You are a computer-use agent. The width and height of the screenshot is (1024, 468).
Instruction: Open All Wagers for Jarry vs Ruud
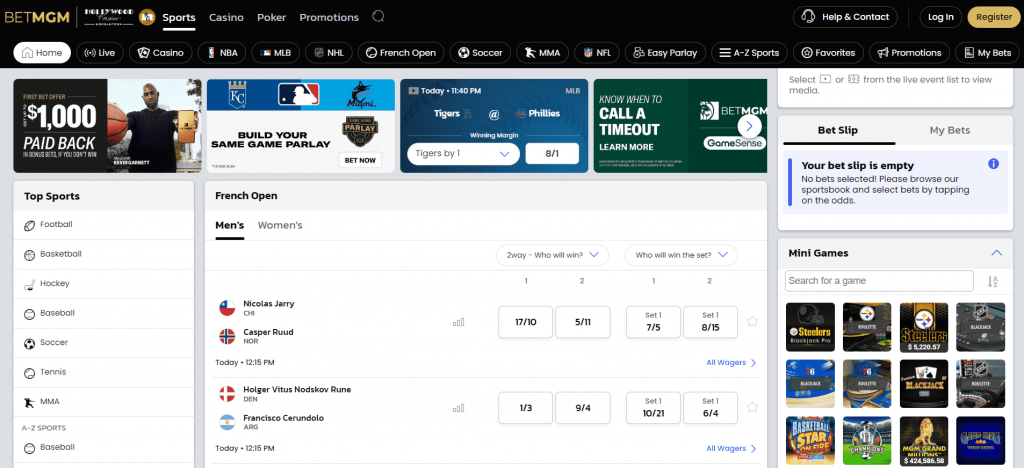pyautogui.click(x=731, y=363)
